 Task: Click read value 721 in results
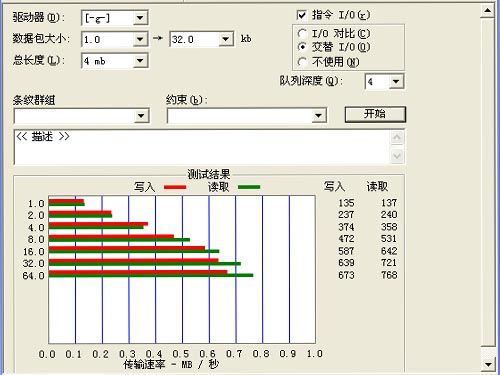(389, 263)
